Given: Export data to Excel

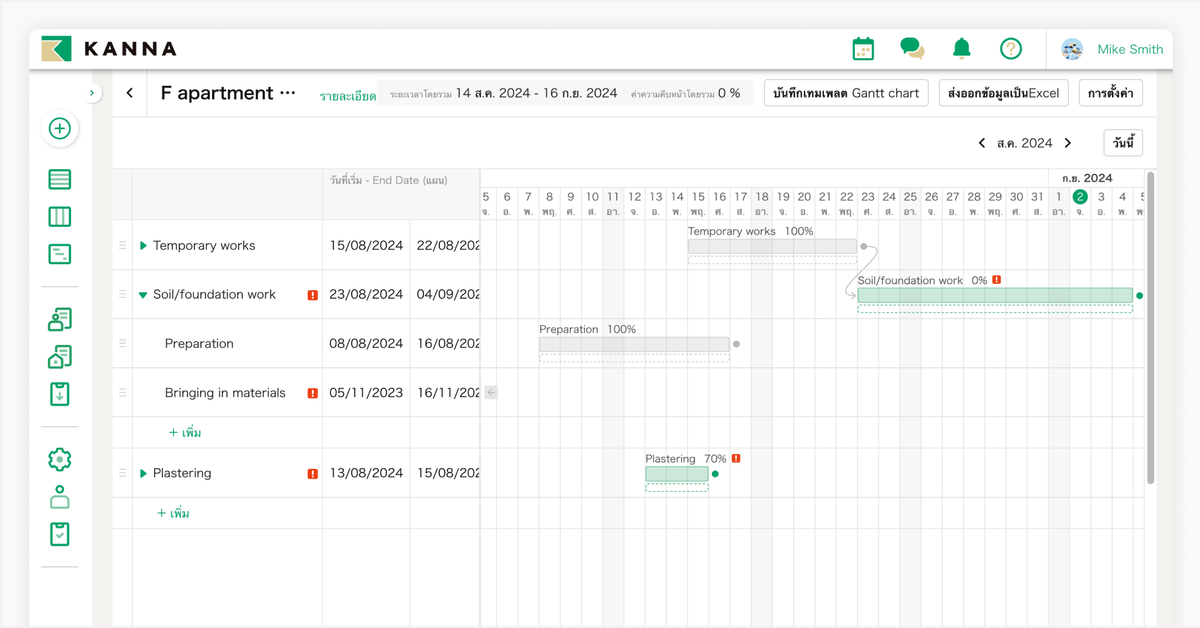Looking at the screenshot, I should coord(1003,92).
